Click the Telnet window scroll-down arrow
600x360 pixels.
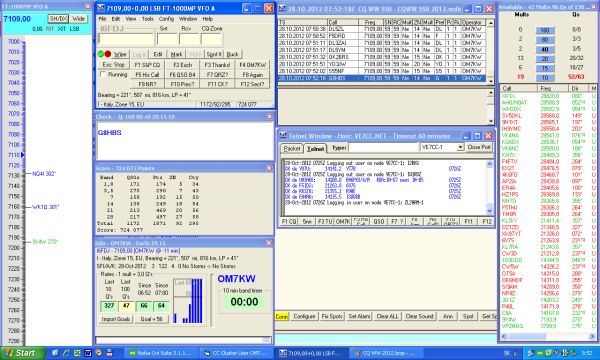pyautogui.click(x=489, y=211)
